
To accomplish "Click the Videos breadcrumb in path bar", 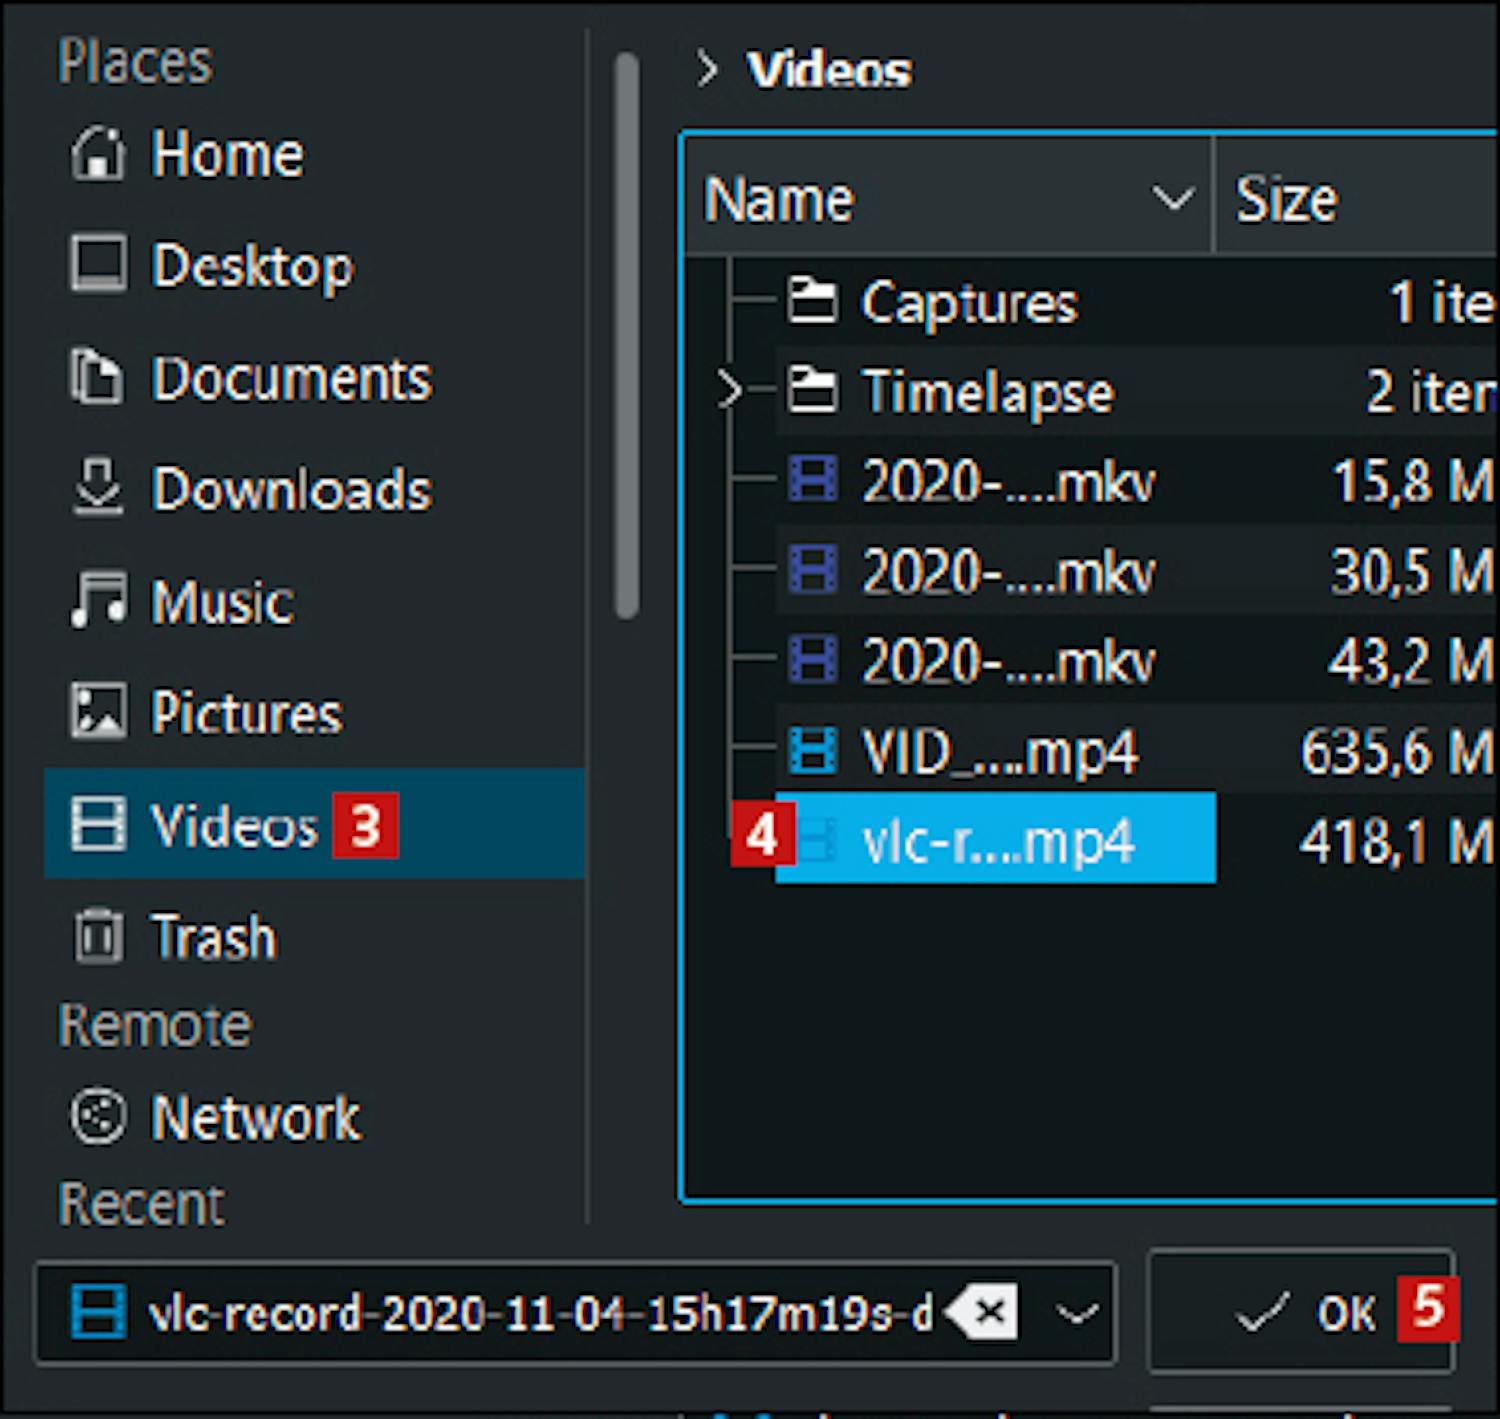I will (x=829, y=70).
